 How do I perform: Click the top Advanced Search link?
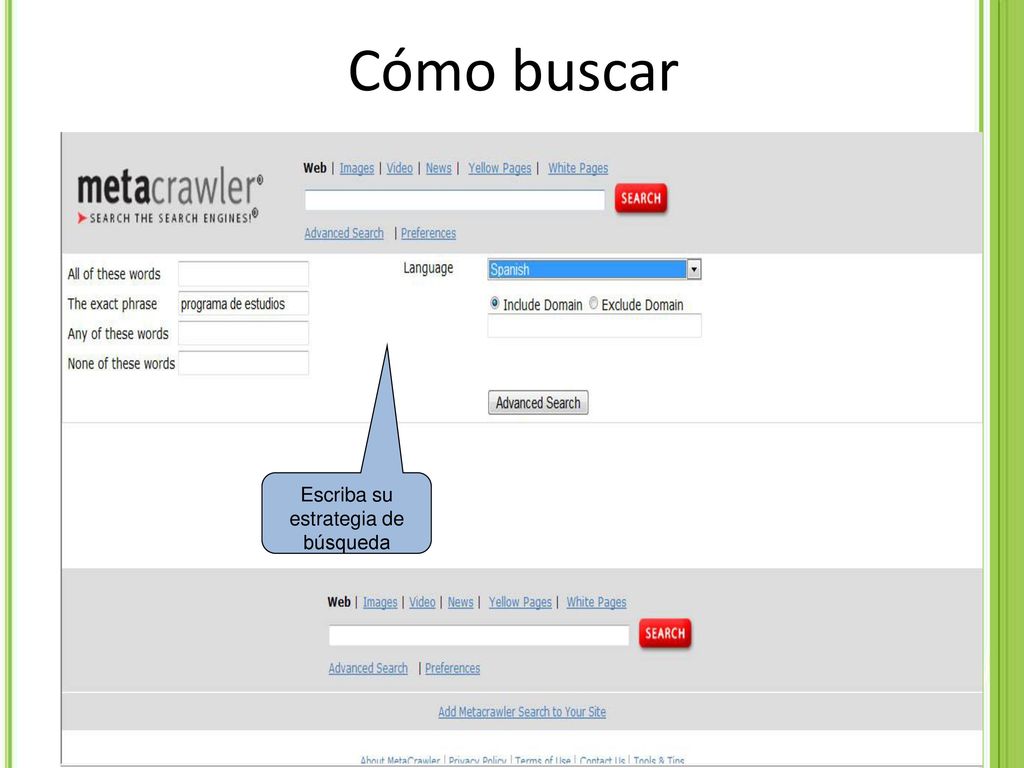tap(344, 233)
